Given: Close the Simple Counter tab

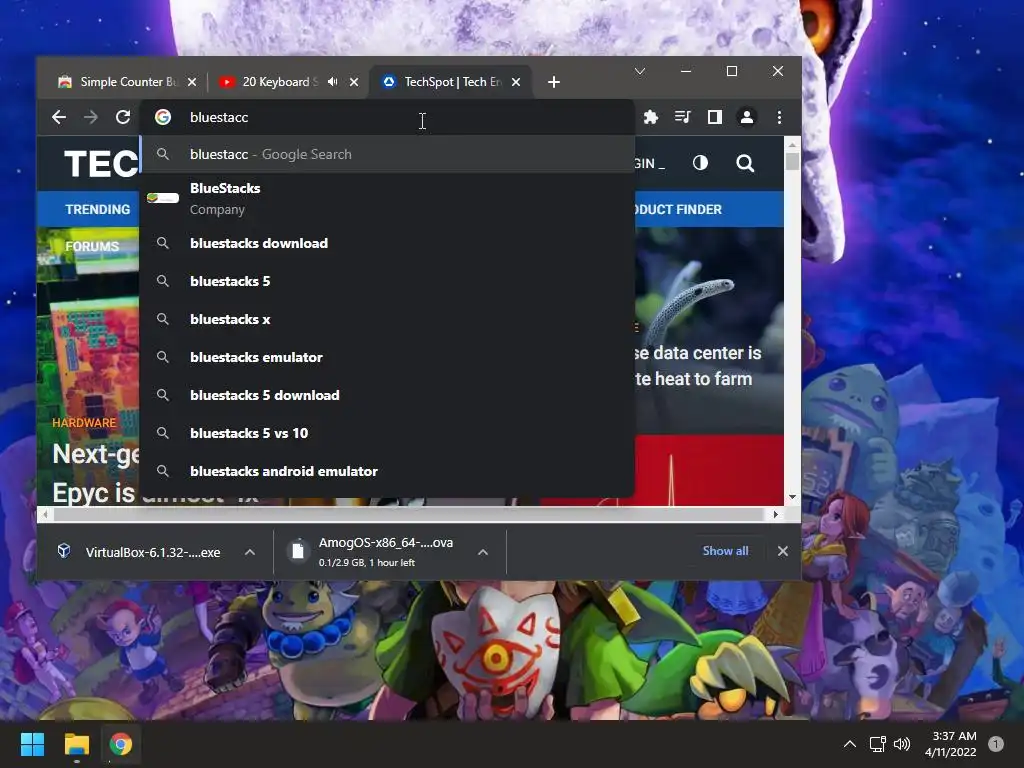Looking at the screenshot, I should tap(192, 82).
